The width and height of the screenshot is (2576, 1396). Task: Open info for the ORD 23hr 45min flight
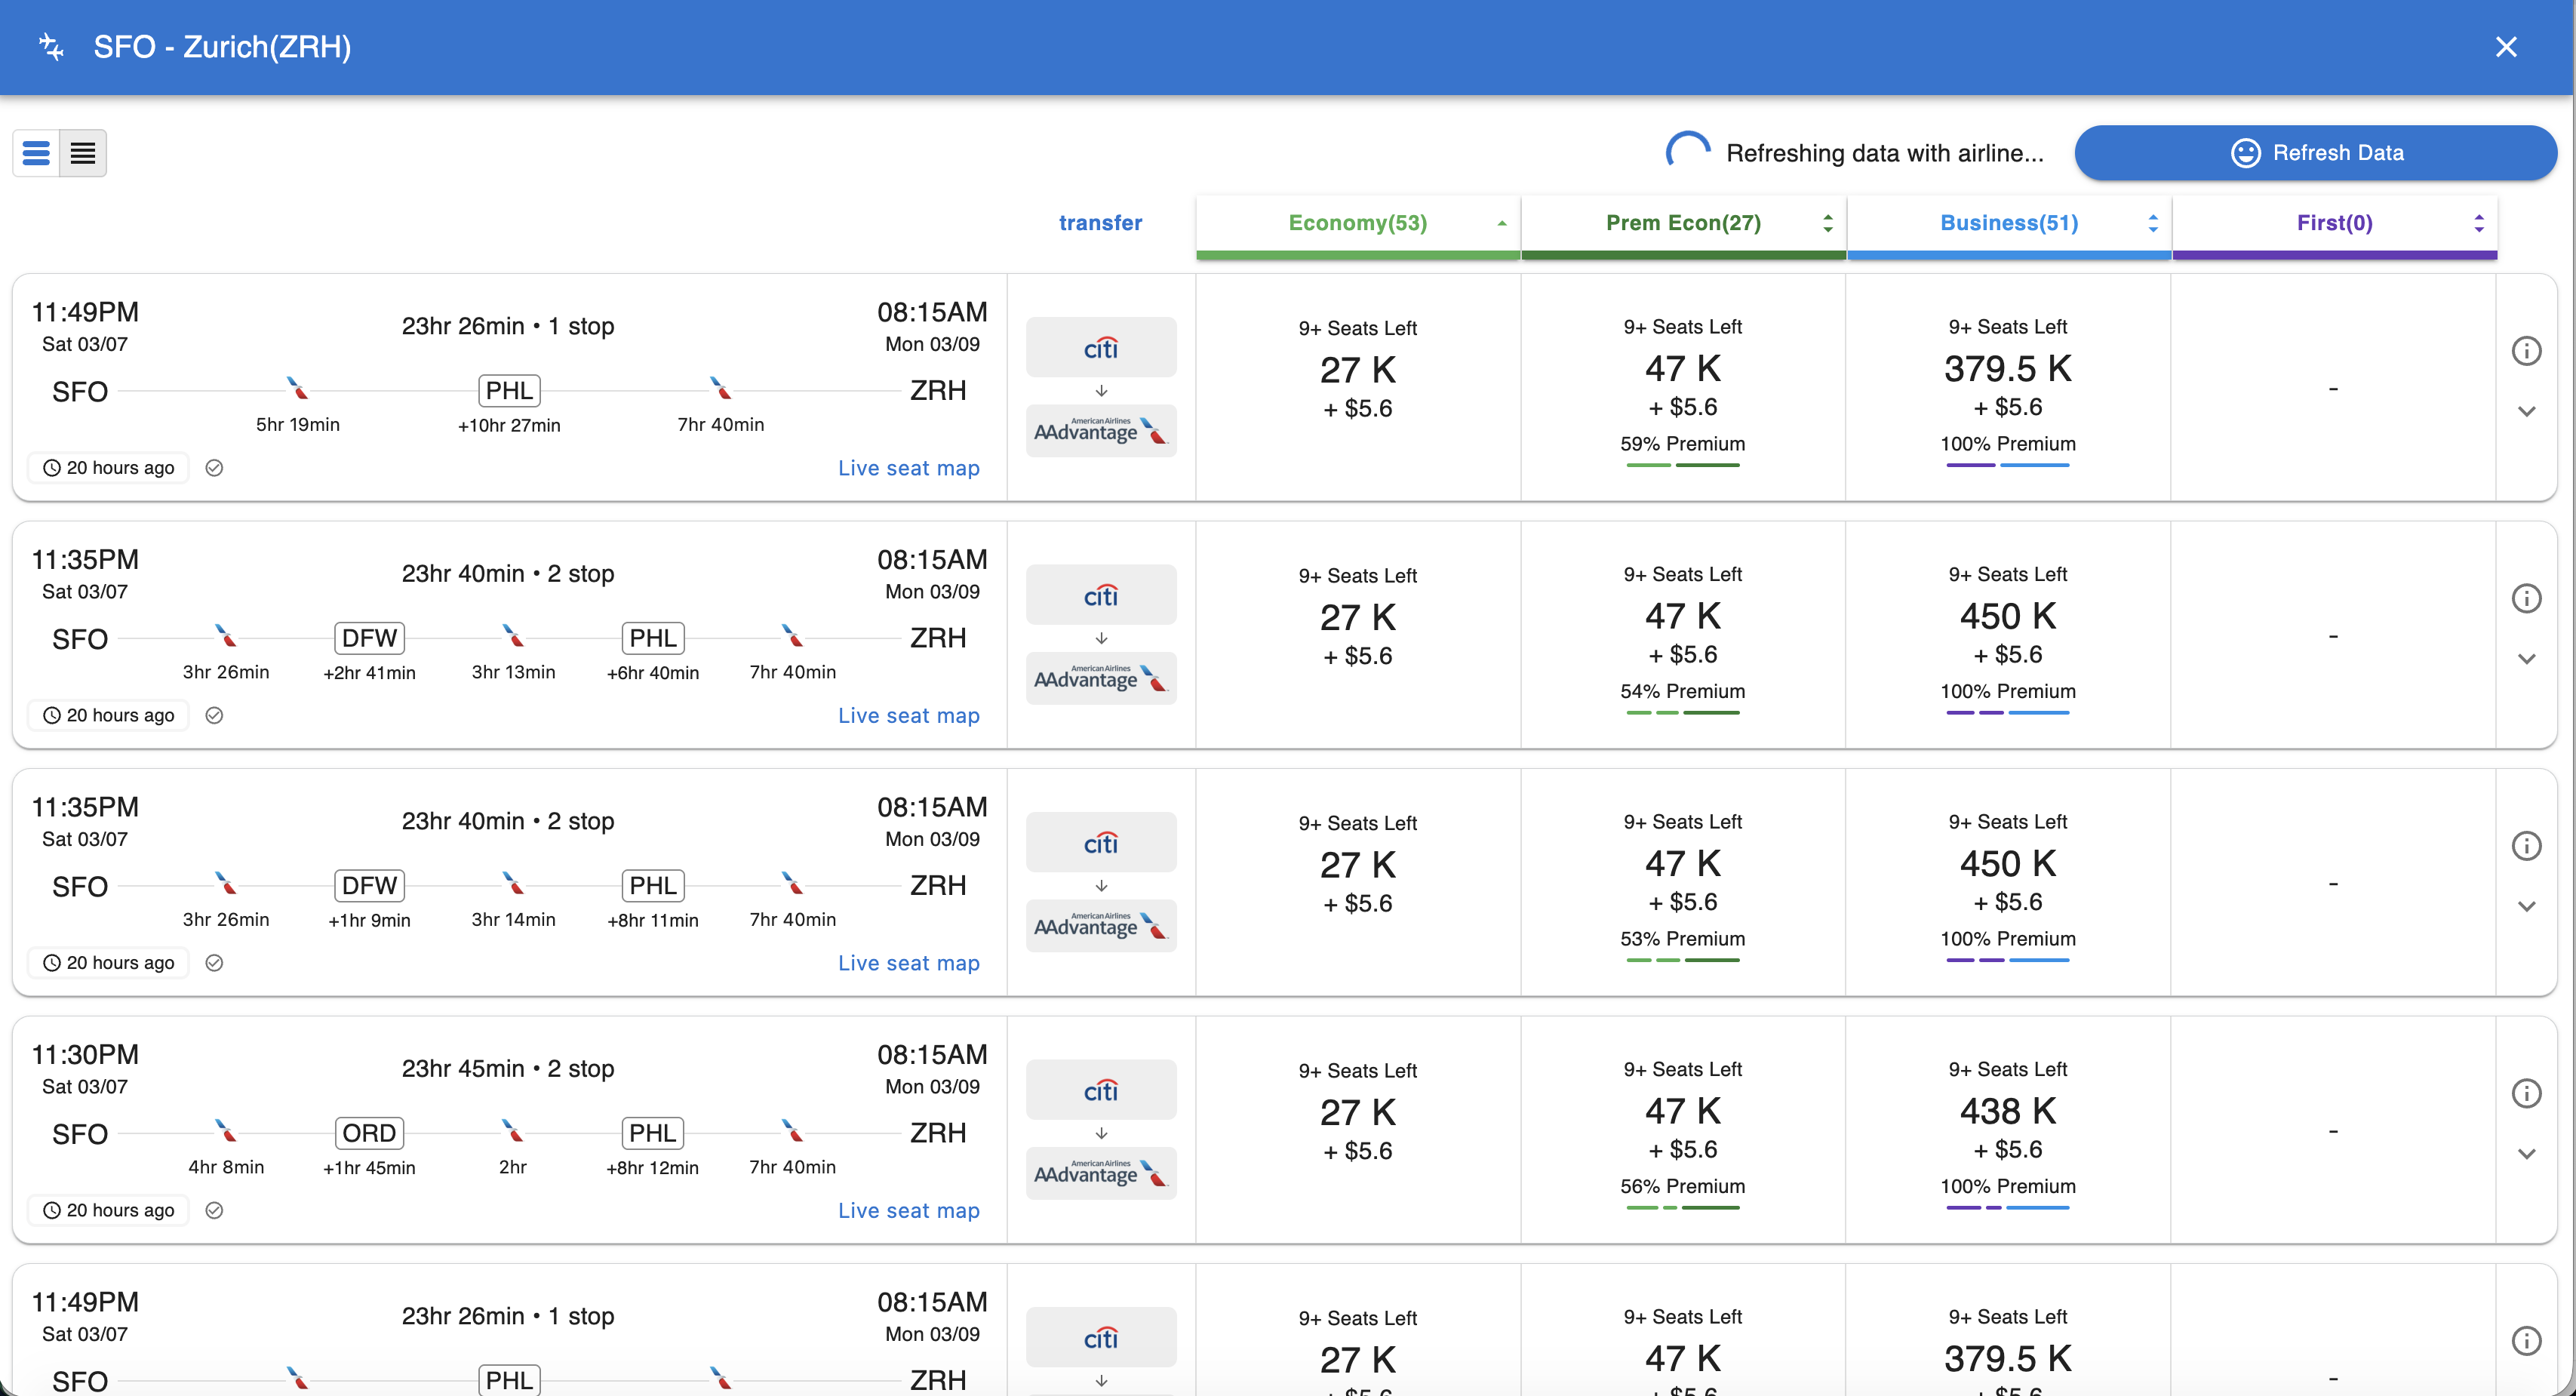(x=2526, y=1094)
